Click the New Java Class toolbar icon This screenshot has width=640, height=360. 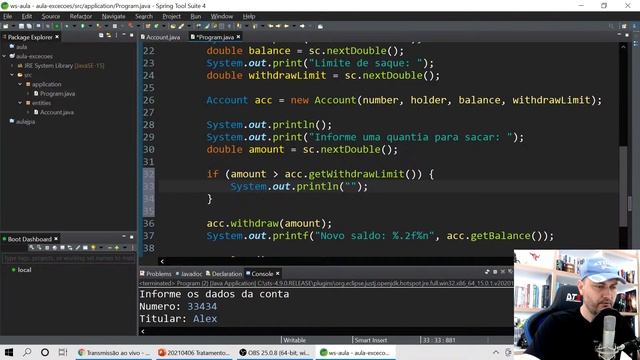coord(156,26)
